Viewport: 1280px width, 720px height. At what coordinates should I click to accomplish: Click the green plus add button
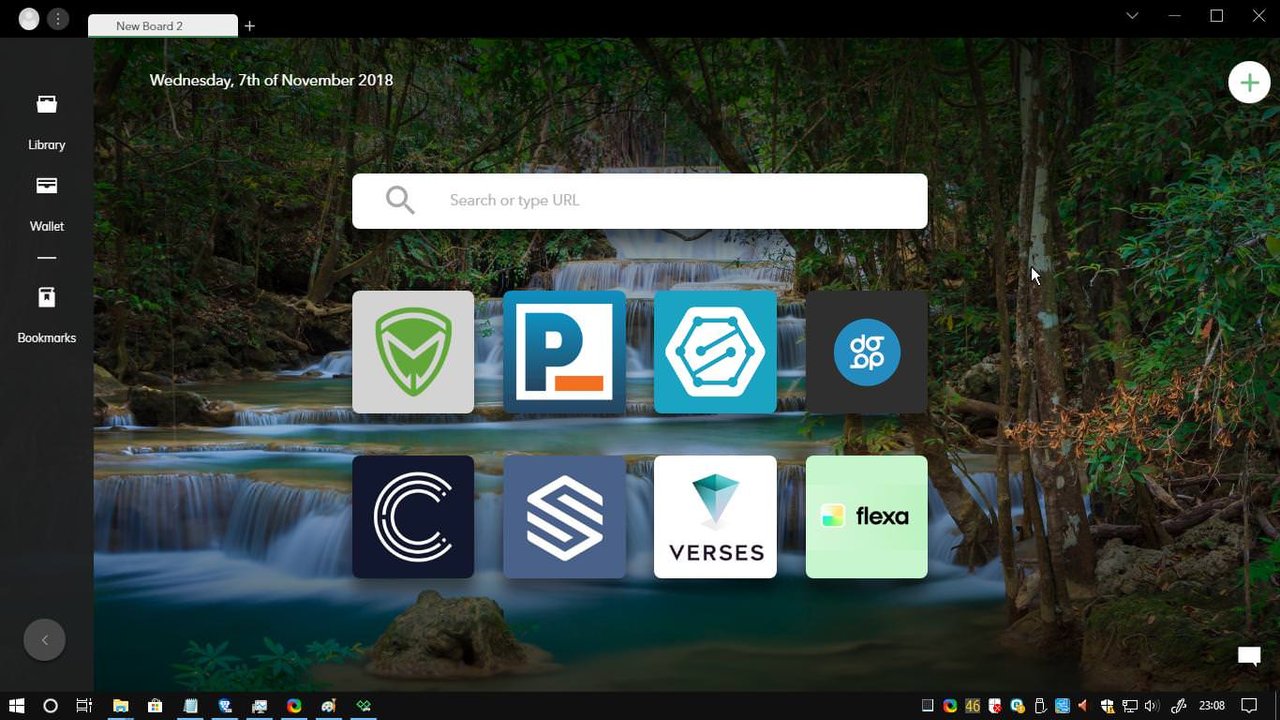1249,82
